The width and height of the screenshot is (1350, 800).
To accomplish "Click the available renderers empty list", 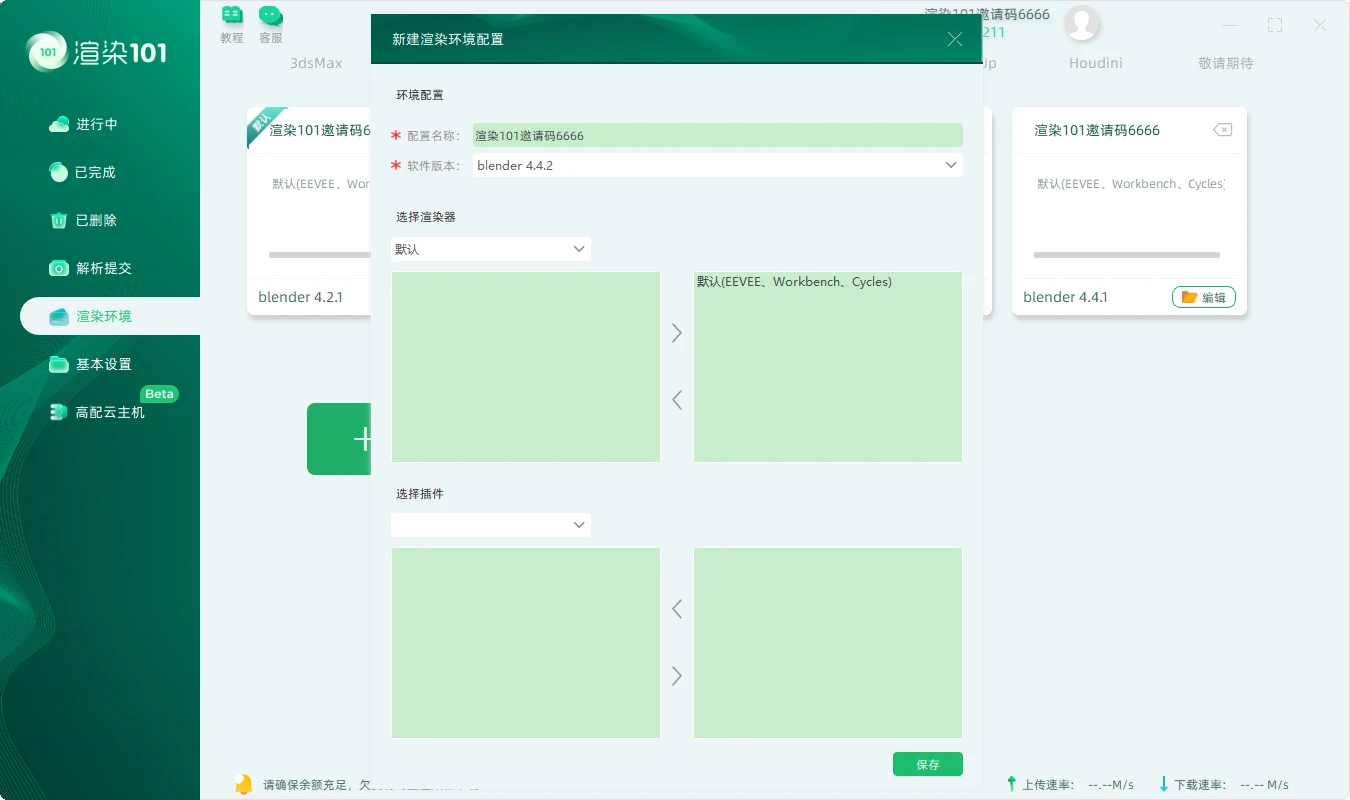I will point(526,367).
